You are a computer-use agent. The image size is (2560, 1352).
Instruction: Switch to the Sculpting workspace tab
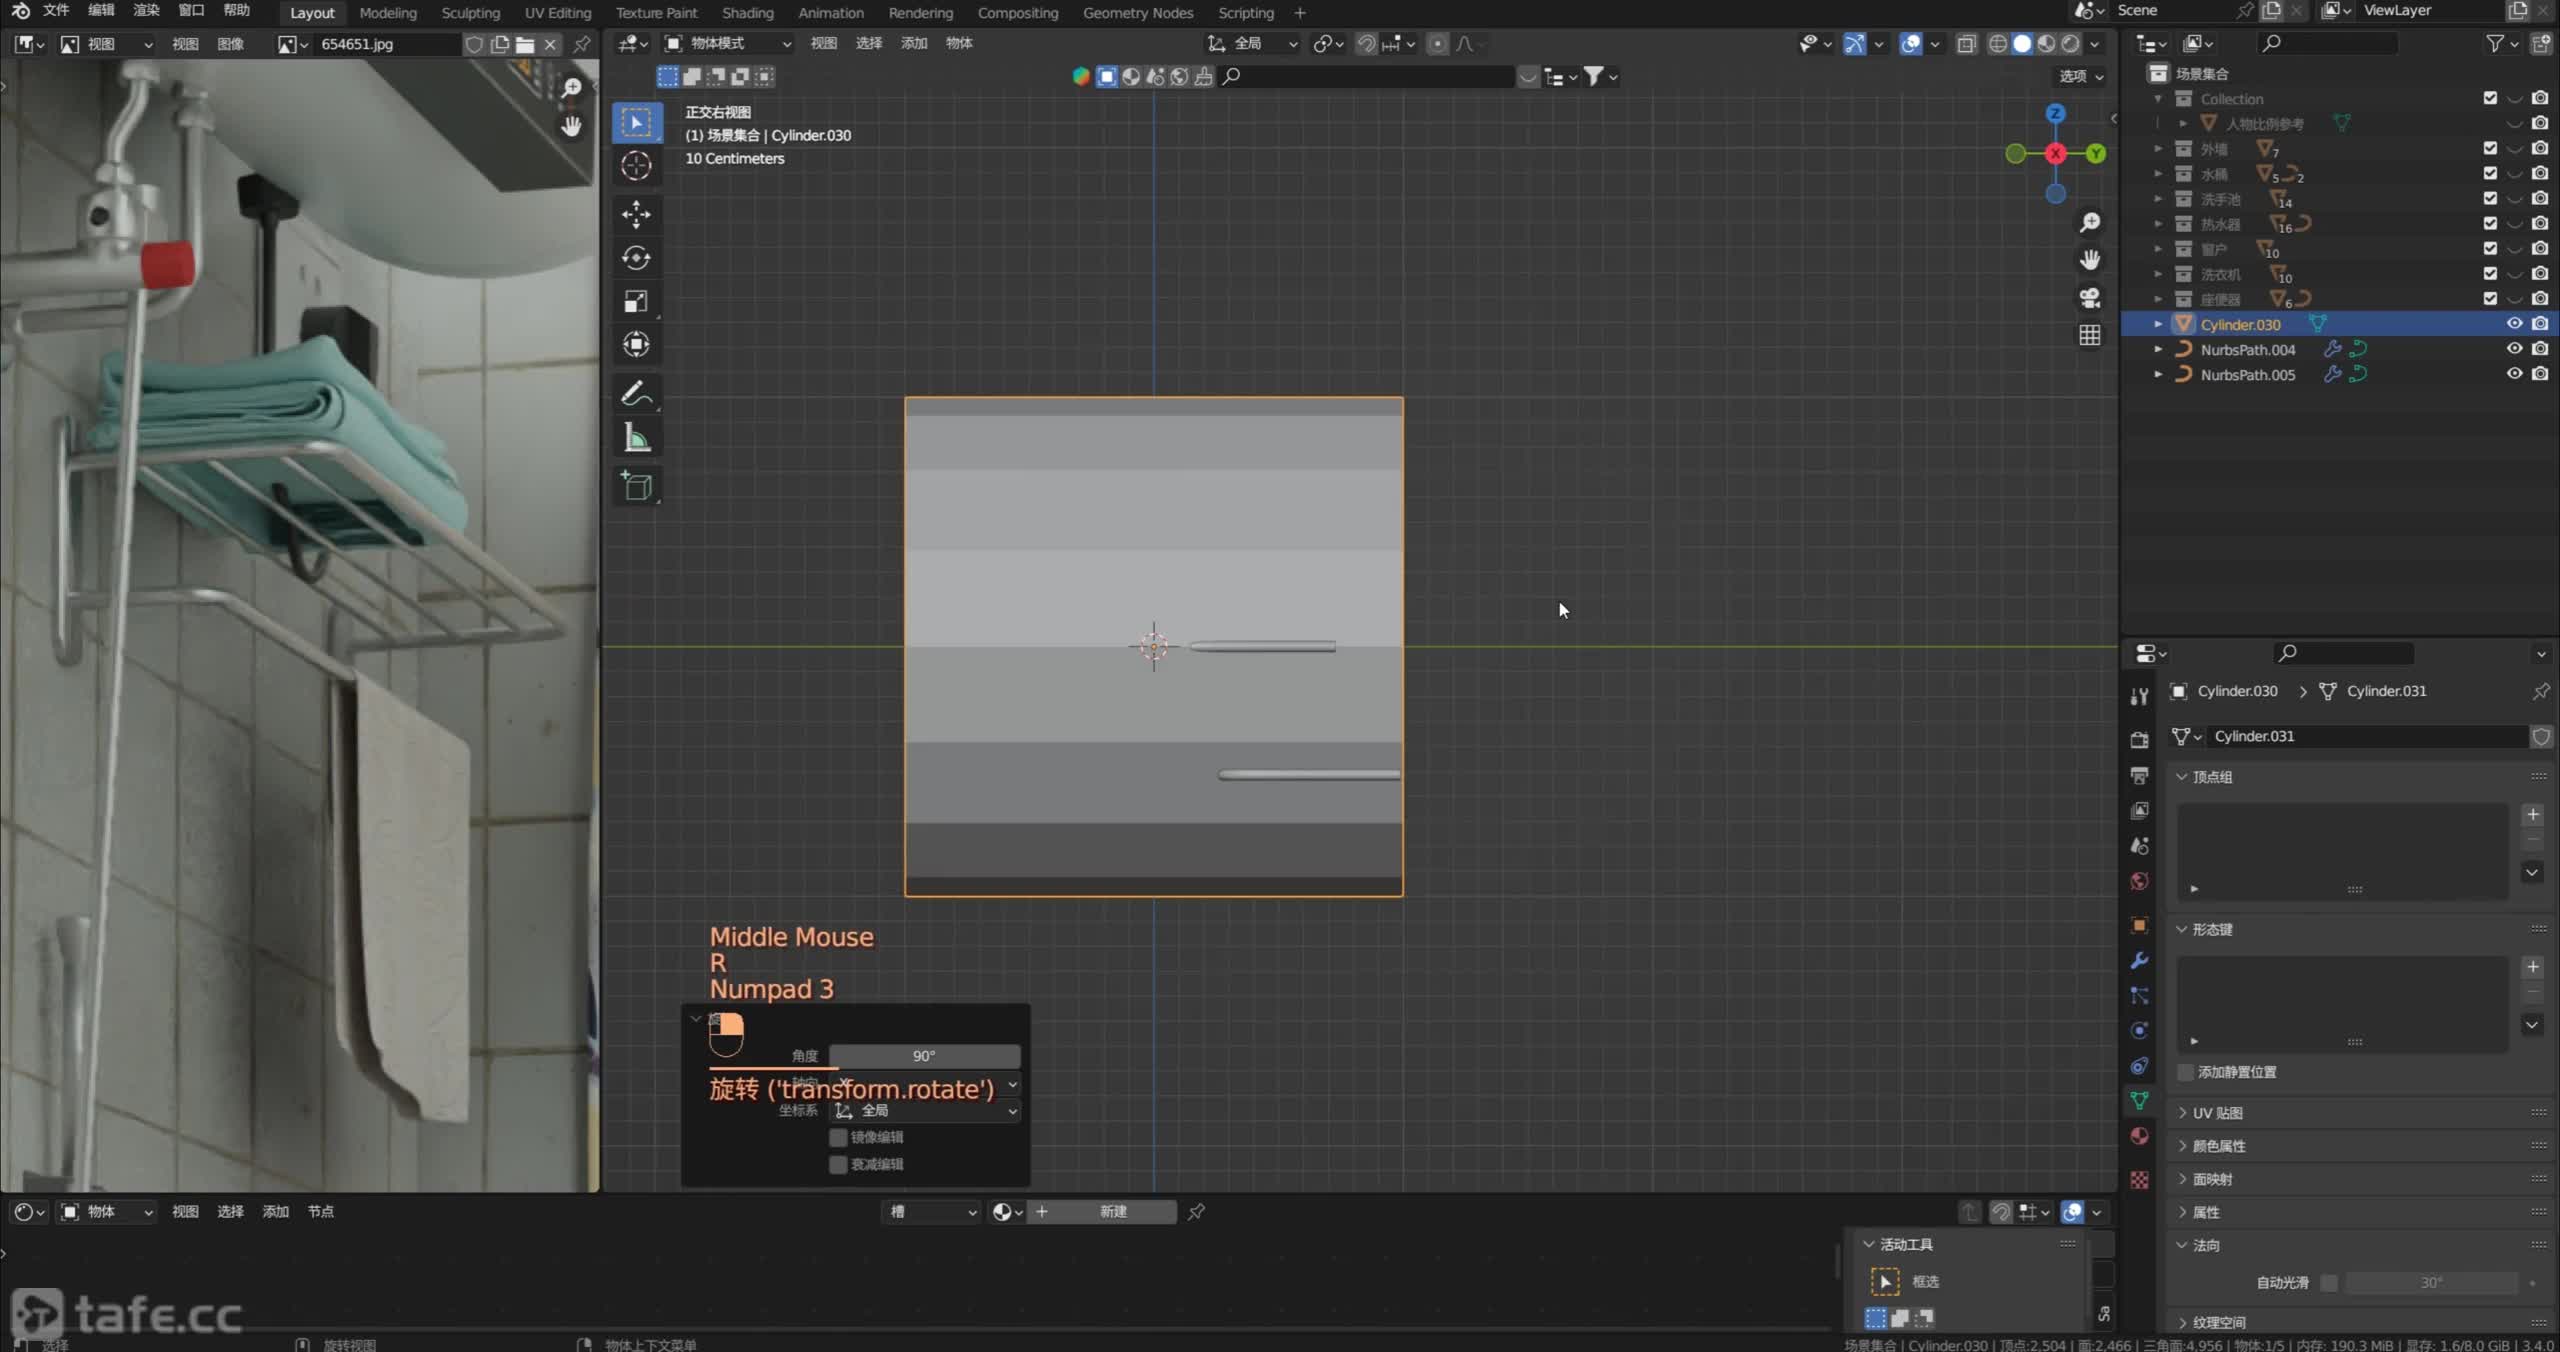click(x=470, y=13)
